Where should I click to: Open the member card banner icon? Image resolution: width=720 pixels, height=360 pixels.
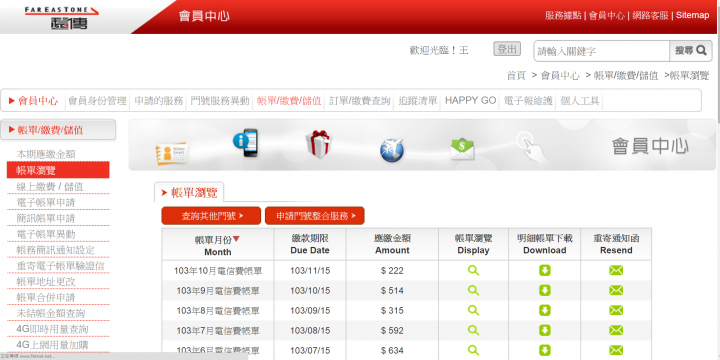171,152
